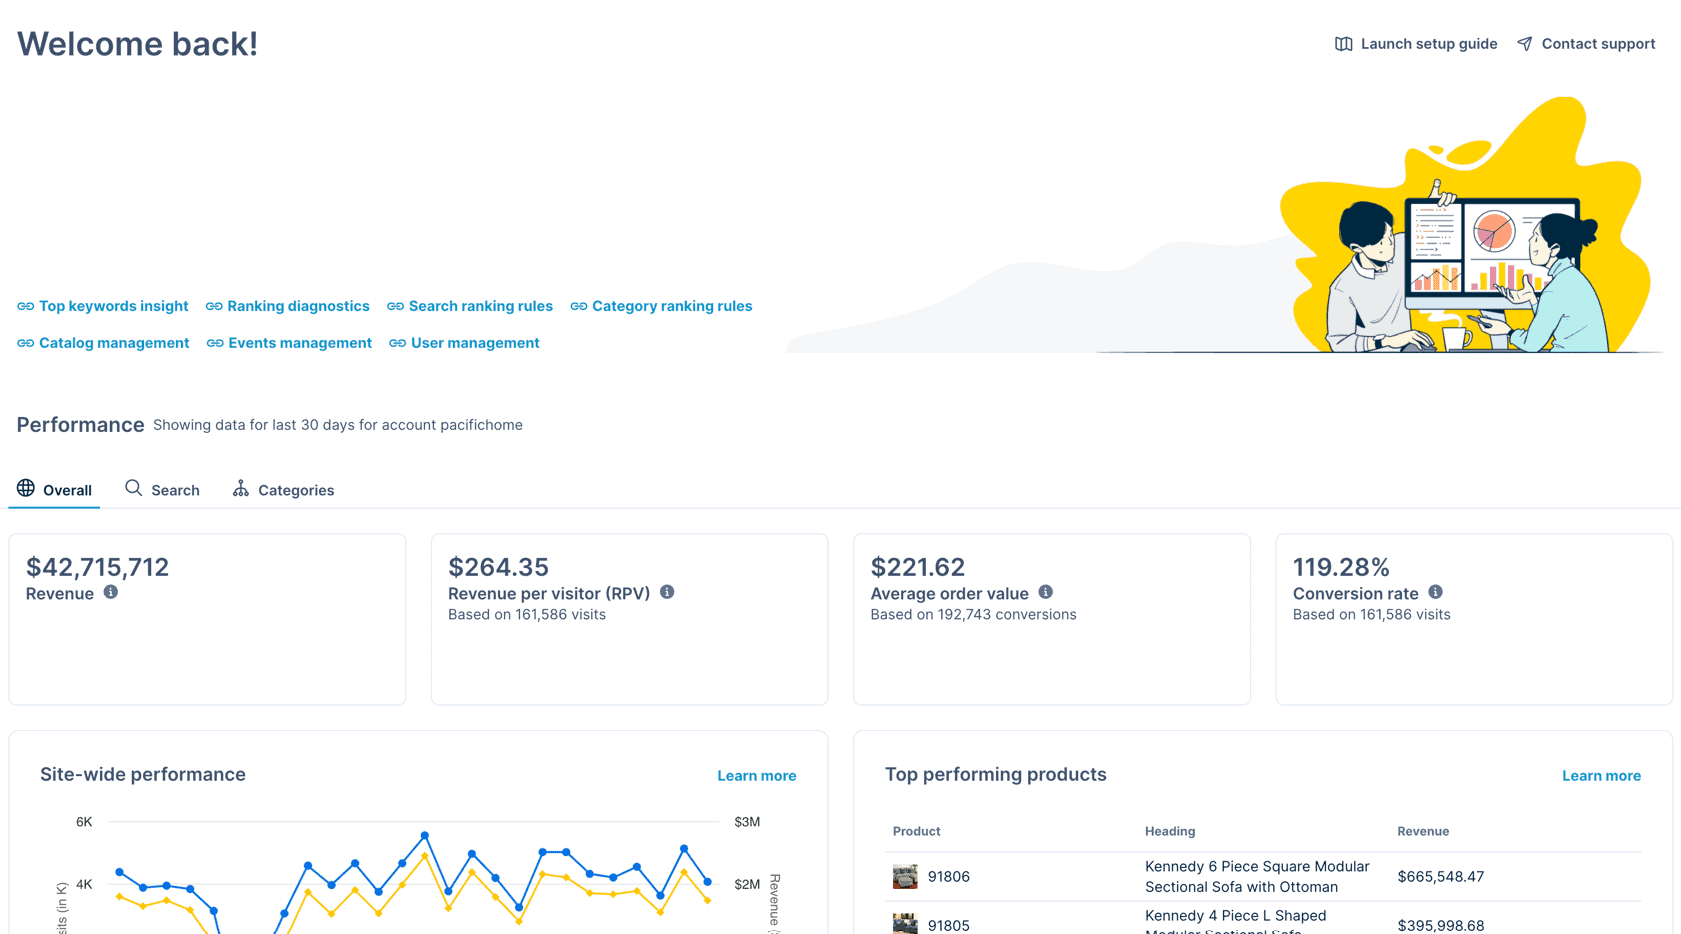1681x934 pixels.
Task: Click the Heading column header
Action: [x=1170, y=831]
